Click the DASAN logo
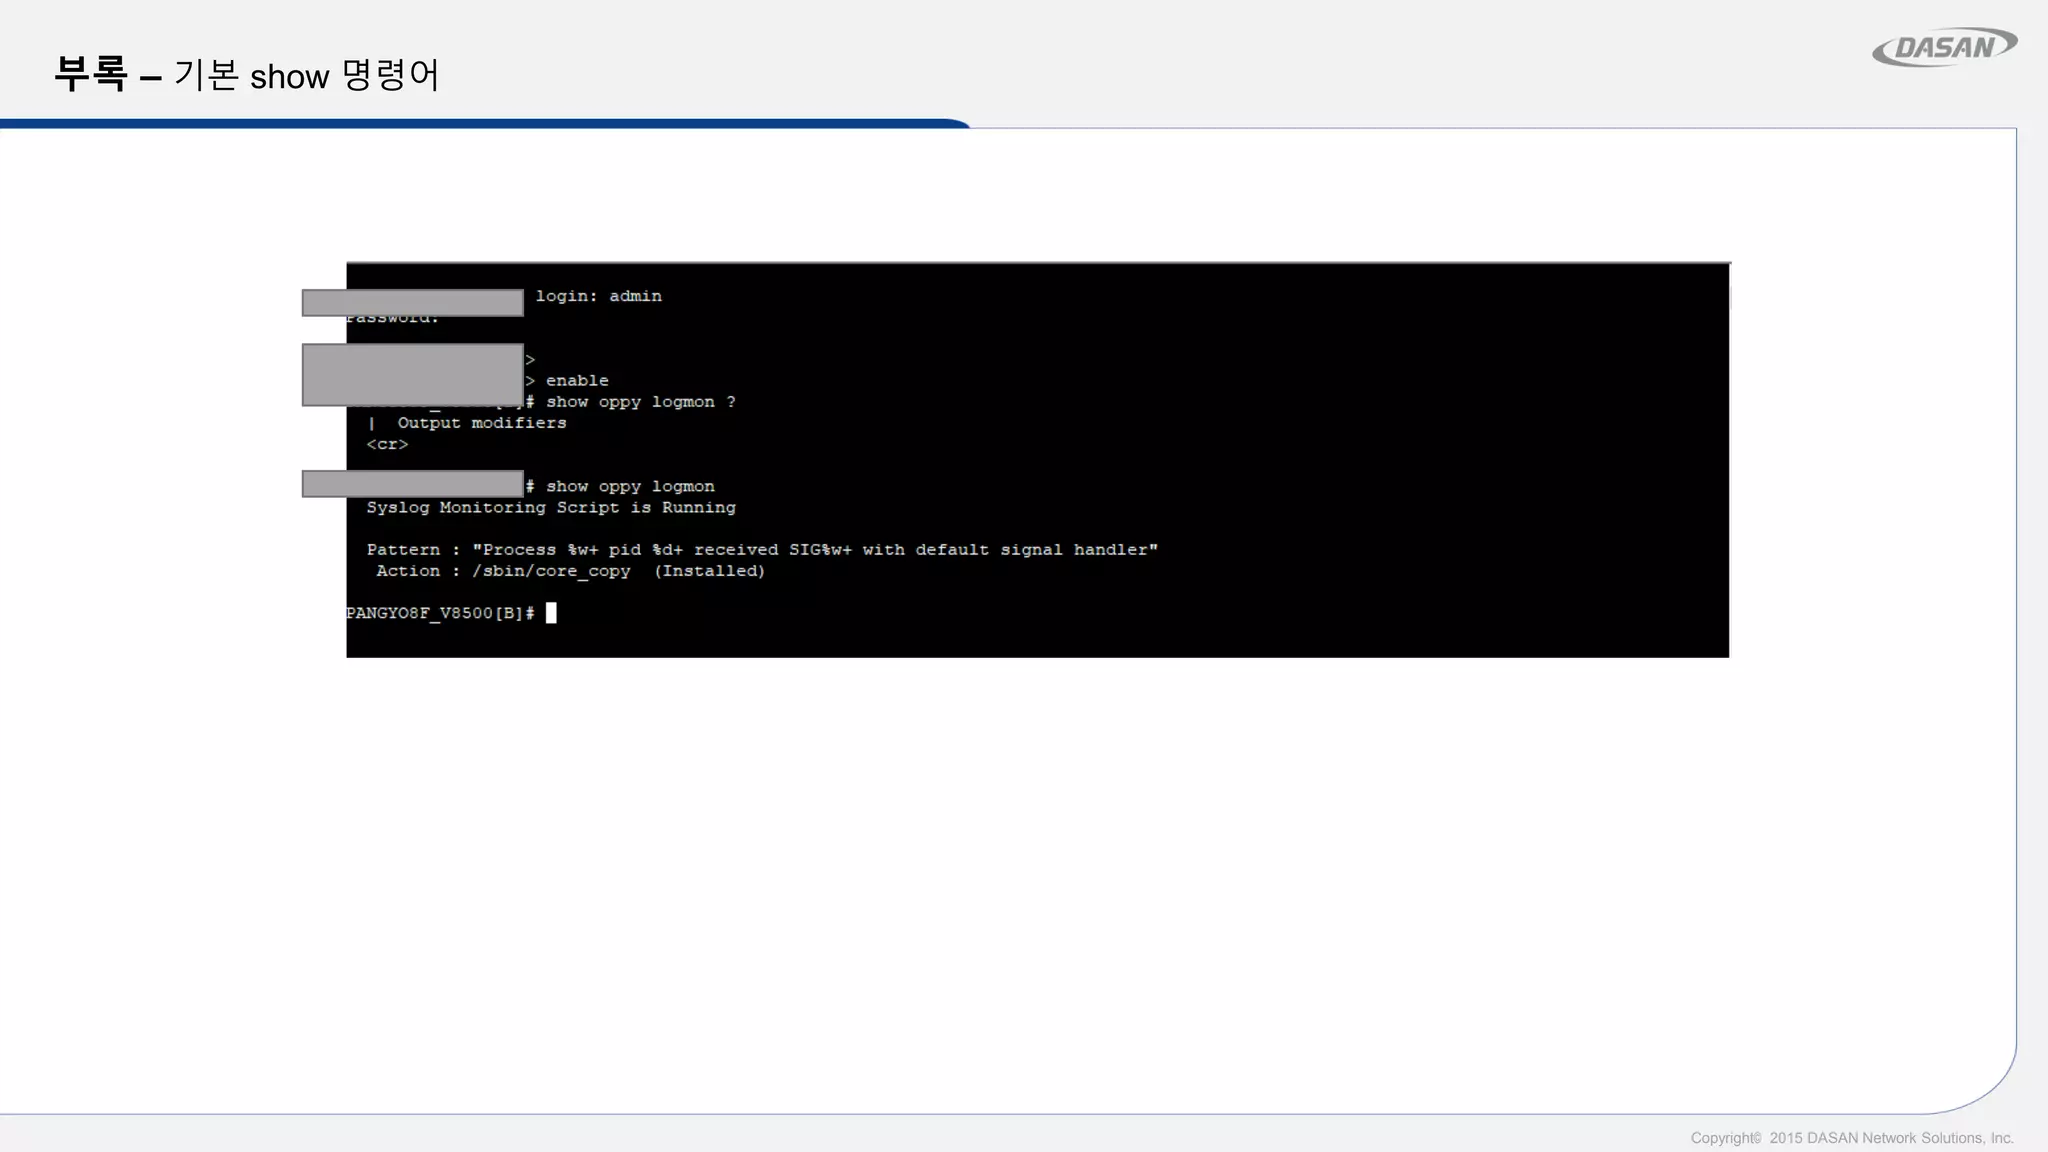2048x1152 pixels. coord(1944,47)
